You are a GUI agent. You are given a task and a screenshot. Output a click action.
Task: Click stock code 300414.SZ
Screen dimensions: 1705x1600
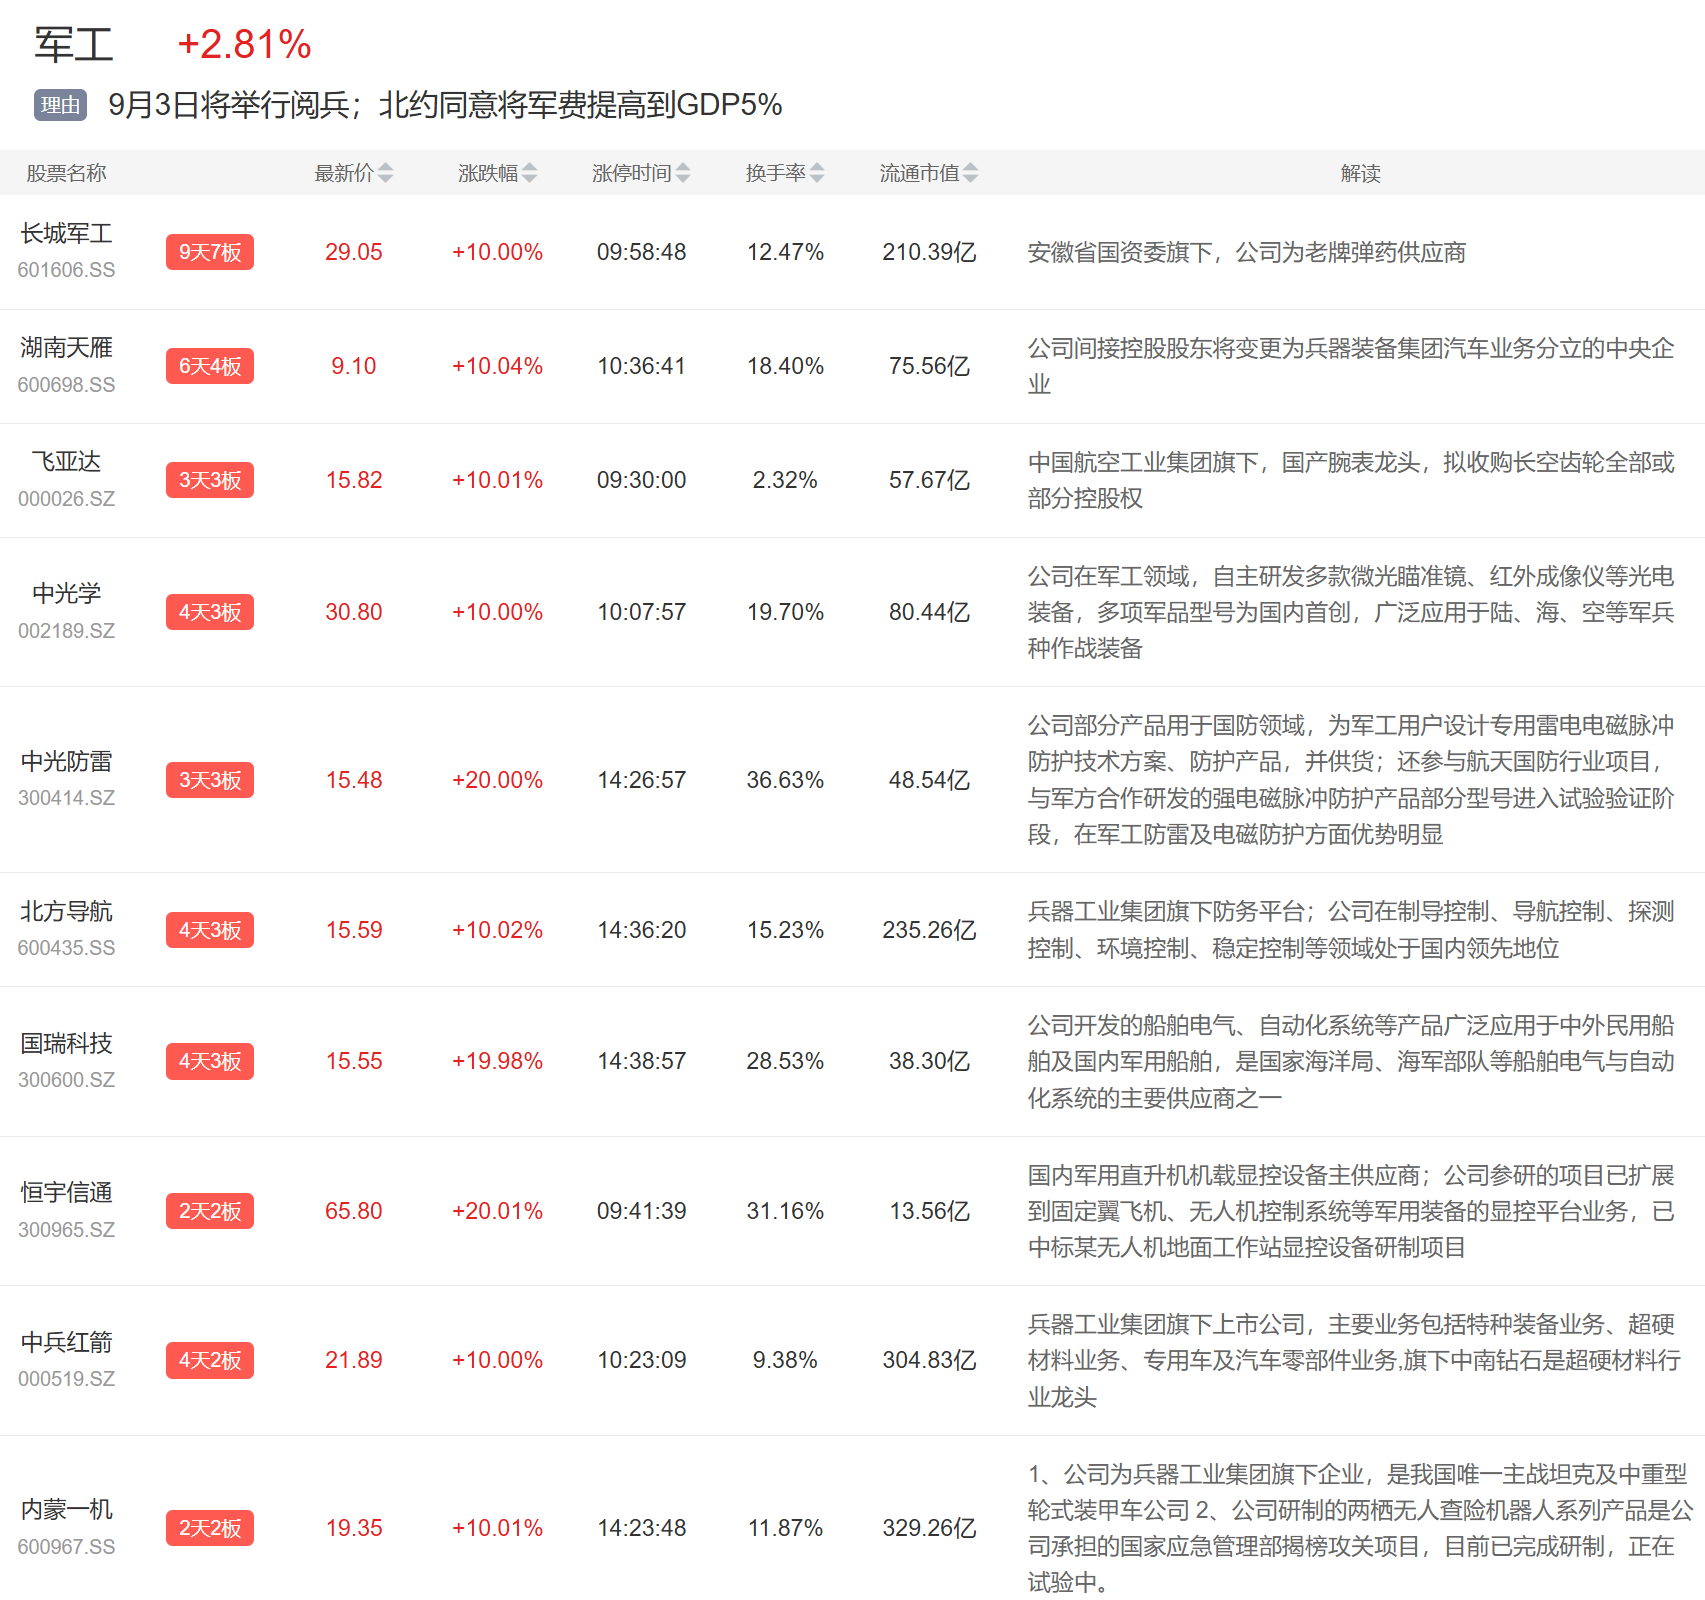tap(66, 798)
